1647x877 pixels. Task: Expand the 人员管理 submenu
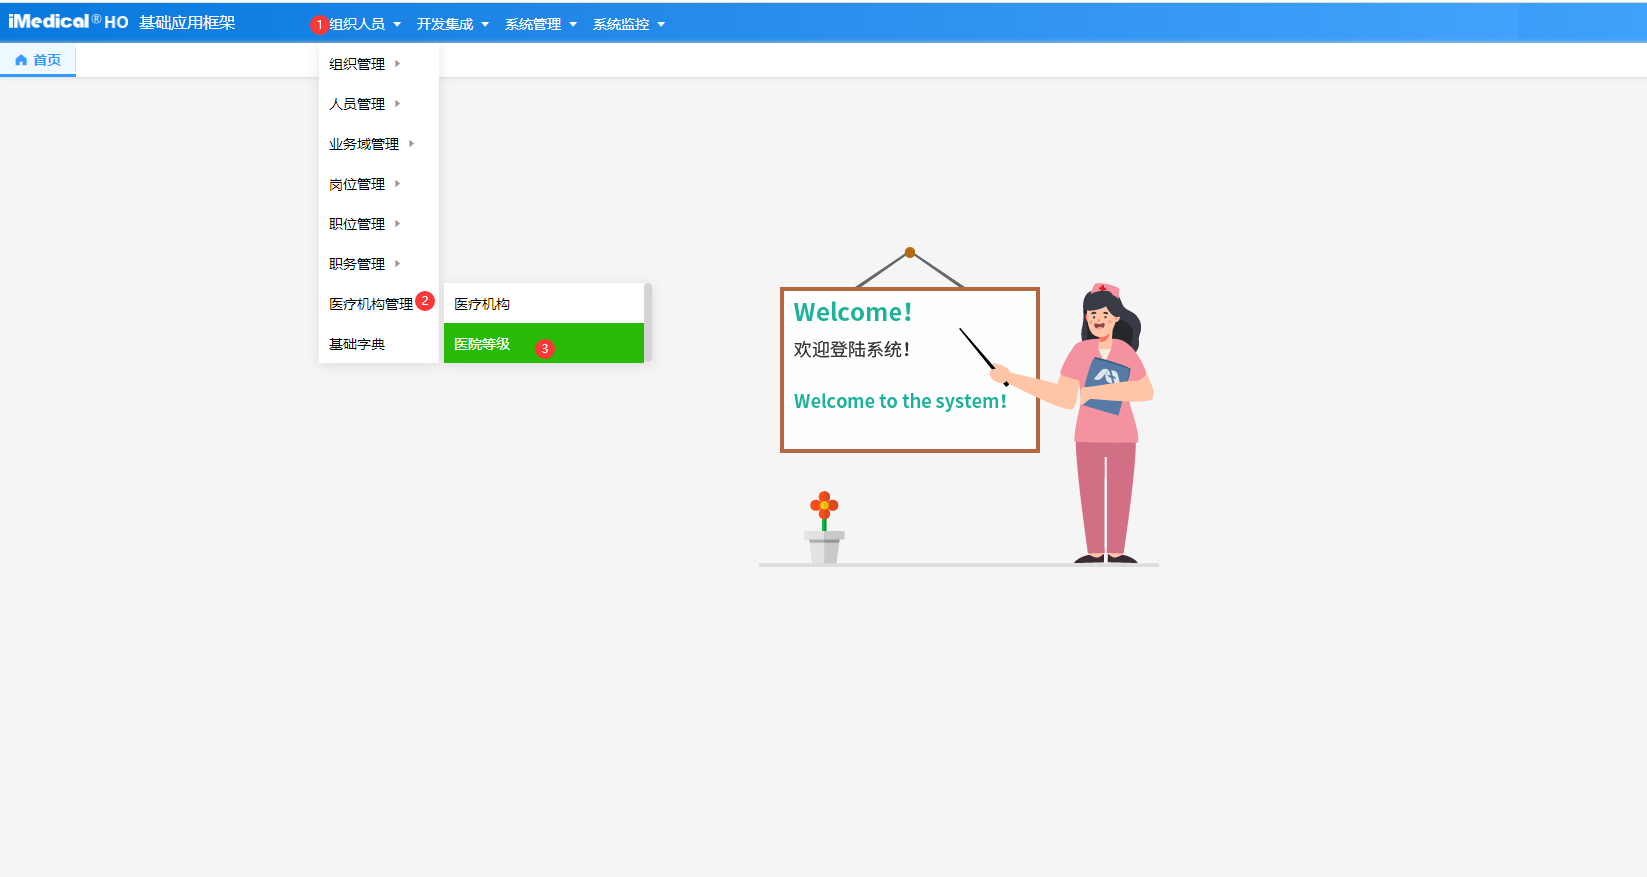pyautogui.click(x=358, y=104)
